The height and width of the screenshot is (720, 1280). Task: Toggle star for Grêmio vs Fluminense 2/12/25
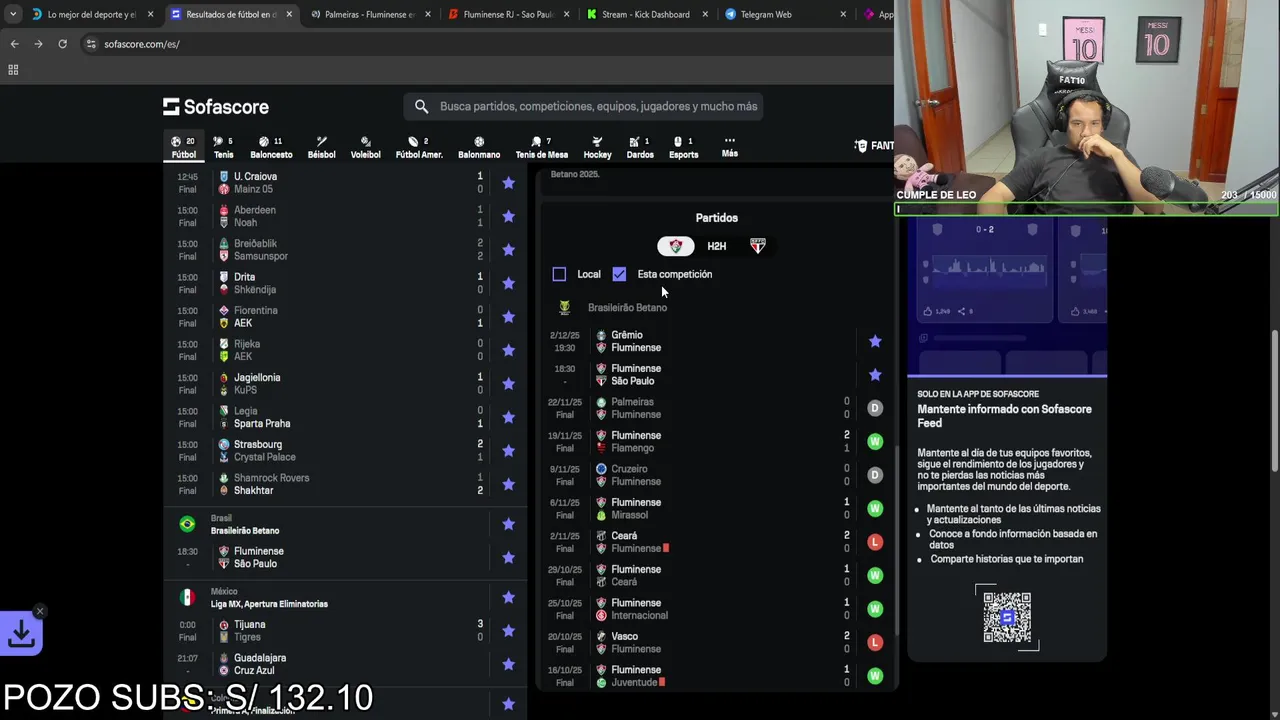[875, 341]
